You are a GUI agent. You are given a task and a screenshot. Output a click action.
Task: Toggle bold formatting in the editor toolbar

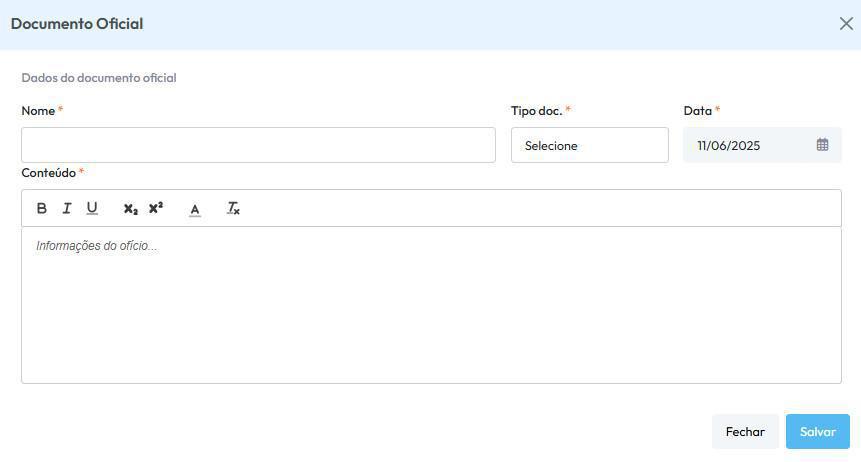click(x=41, y=208)
